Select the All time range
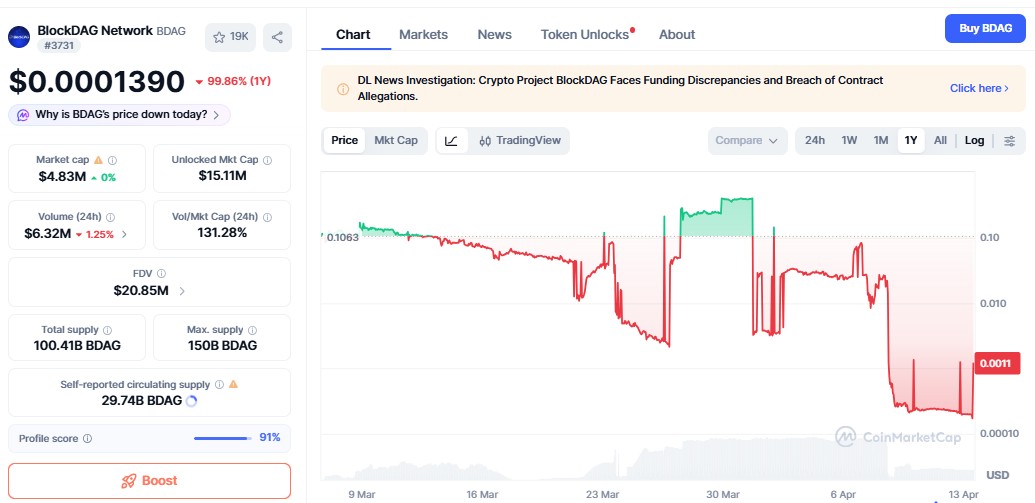 pos(941,141)
